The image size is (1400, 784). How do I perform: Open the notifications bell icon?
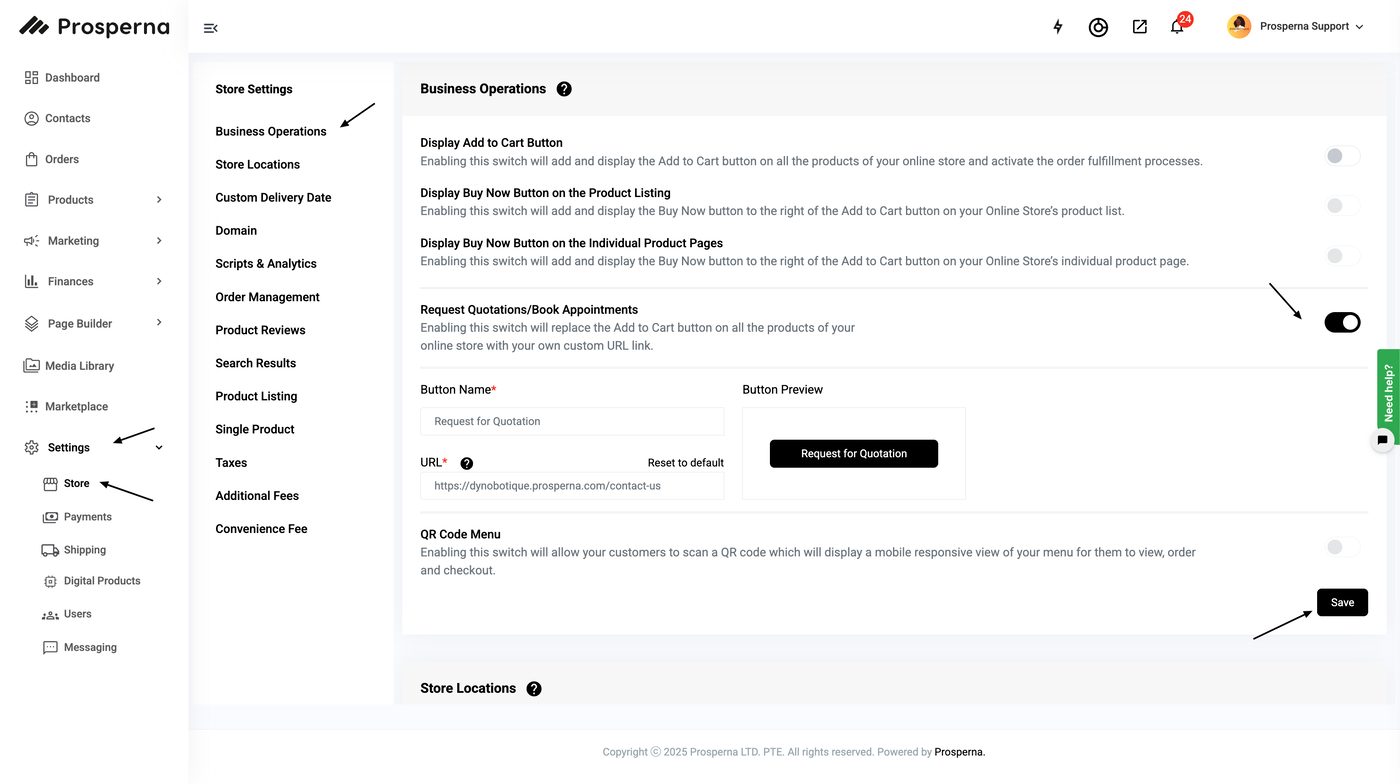click(1177, 27)
